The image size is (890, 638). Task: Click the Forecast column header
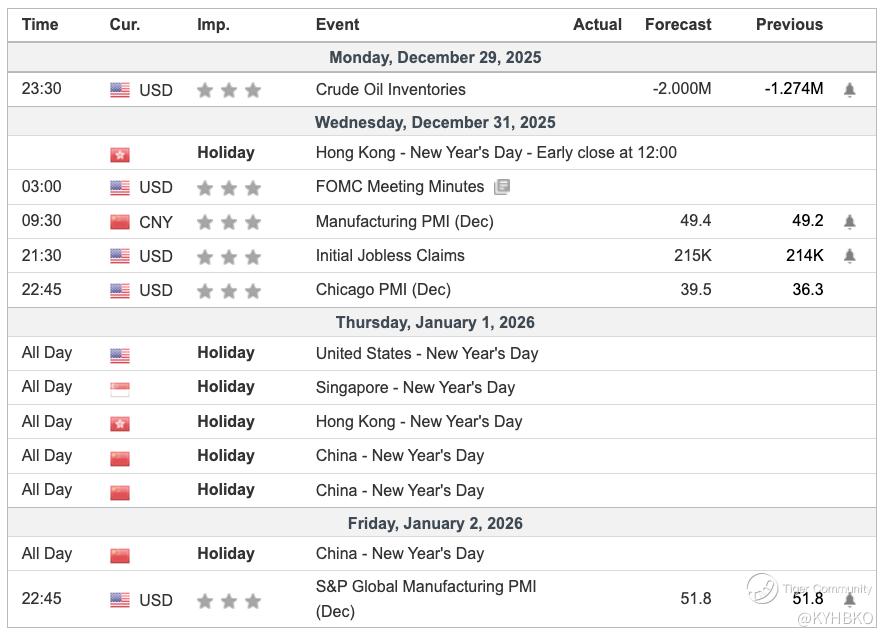pyautogui.click(x=678, y=25)
